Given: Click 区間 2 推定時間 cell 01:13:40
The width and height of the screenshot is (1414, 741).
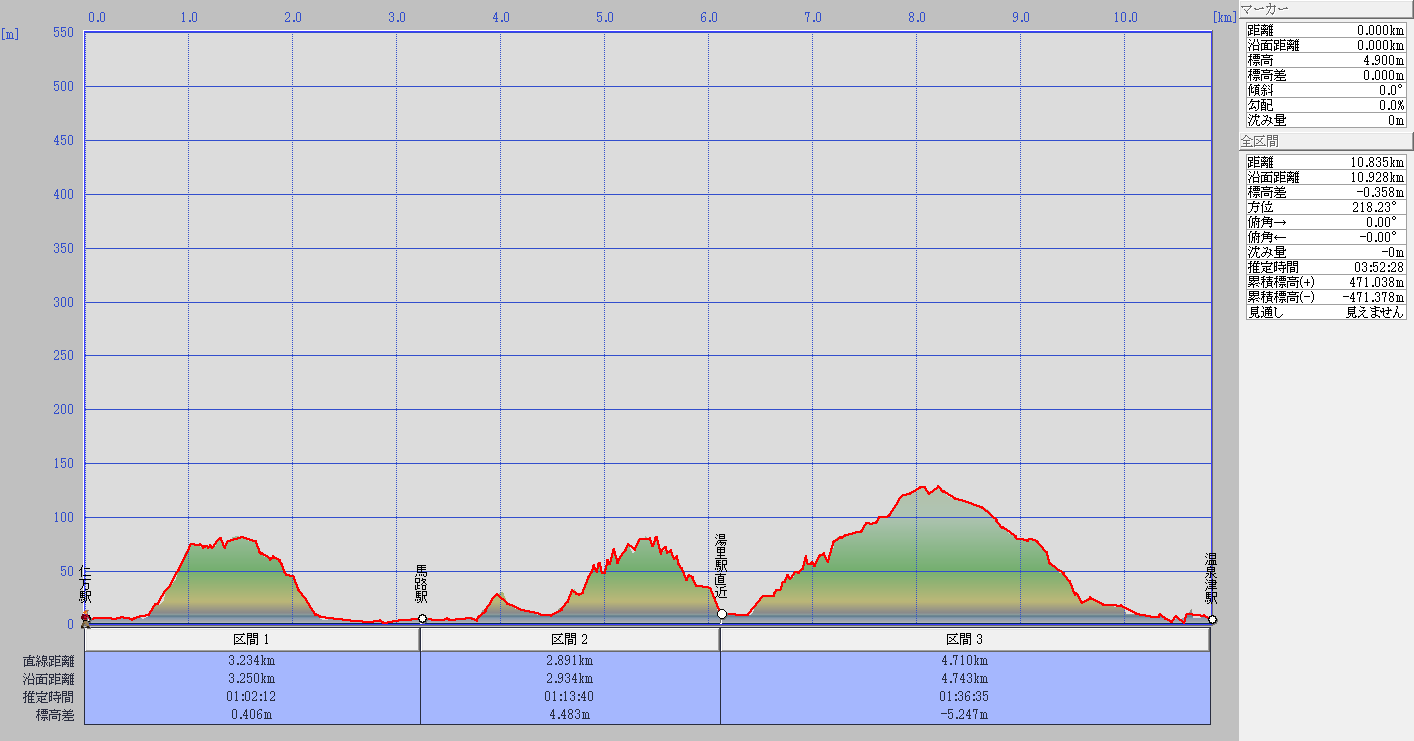Looking at the screenshot, I should (569, 696).
